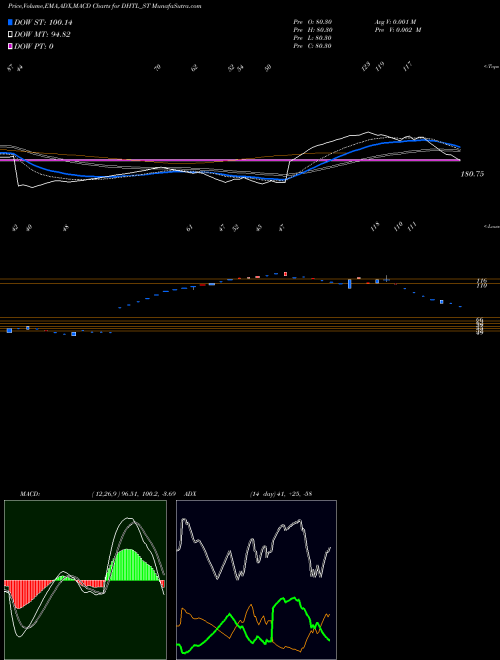Click the 180.75 price label
The image size is (500, 660).
[x=472, y=174]
